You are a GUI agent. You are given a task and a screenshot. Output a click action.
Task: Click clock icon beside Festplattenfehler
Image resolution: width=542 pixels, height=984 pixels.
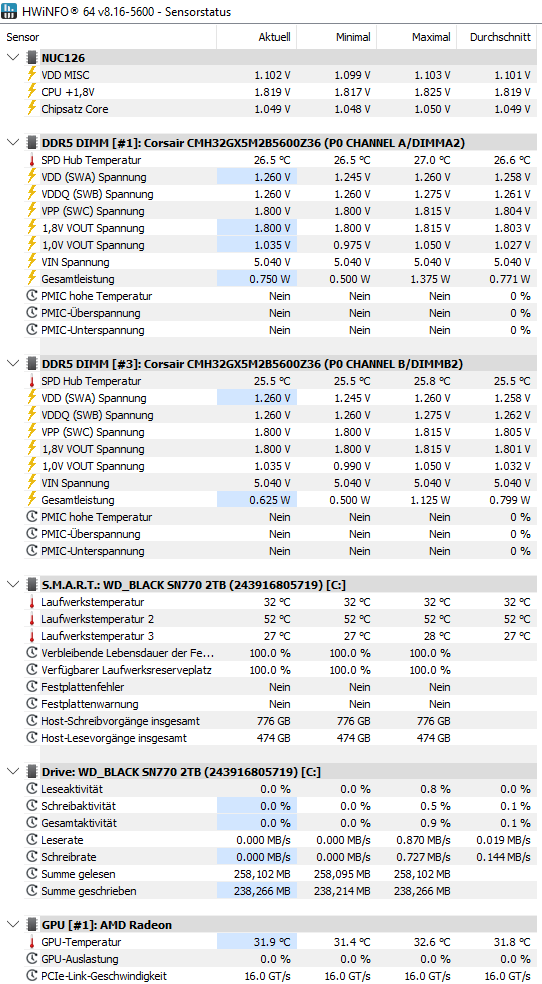click(31, 687)
